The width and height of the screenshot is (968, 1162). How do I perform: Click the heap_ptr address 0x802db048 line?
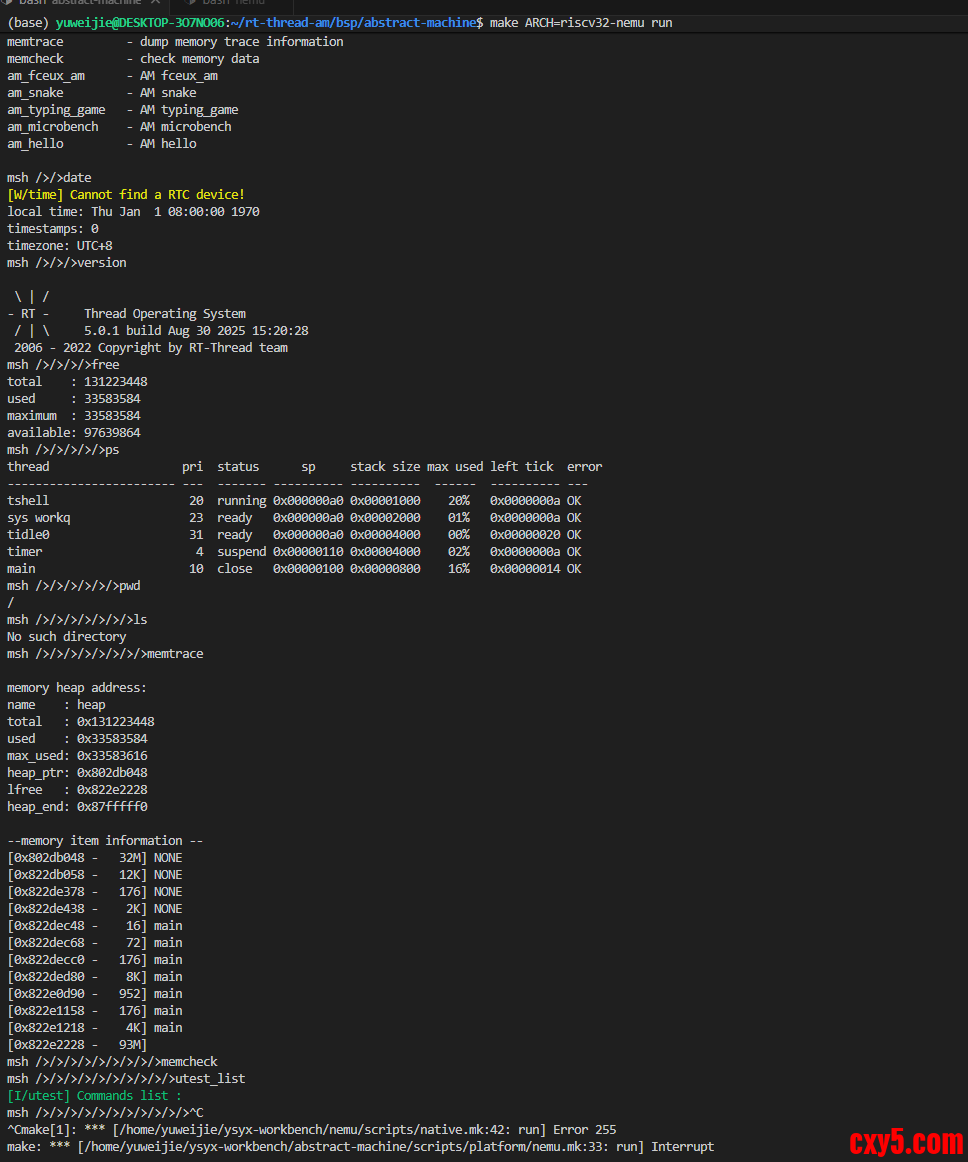point(77,772)
